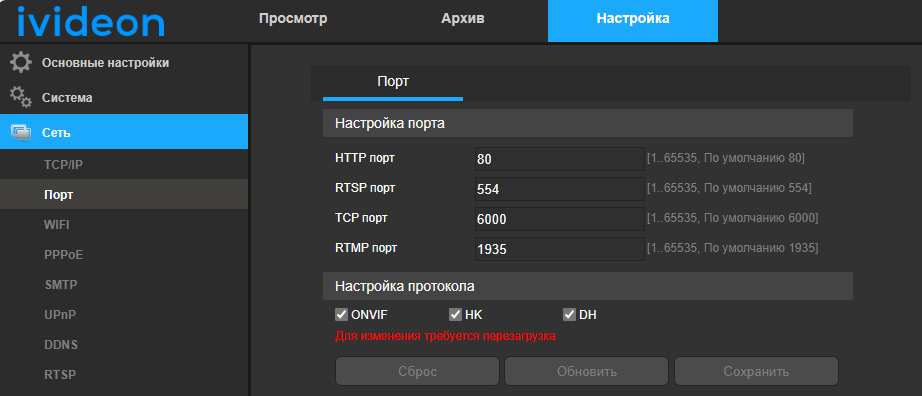Click the RTSP порт input field
The width and height of the screenshot is (922, 396).
point(560,189)
